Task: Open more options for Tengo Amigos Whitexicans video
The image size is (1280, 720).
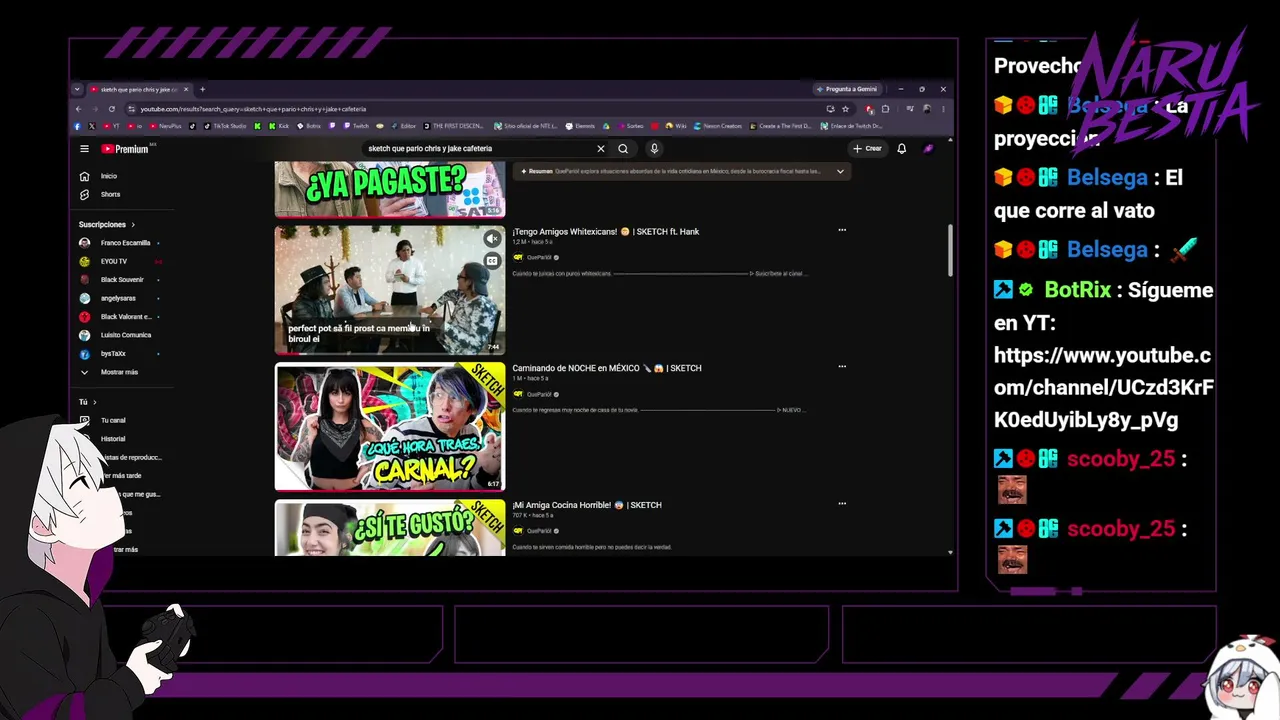Action: coord(842,230)
